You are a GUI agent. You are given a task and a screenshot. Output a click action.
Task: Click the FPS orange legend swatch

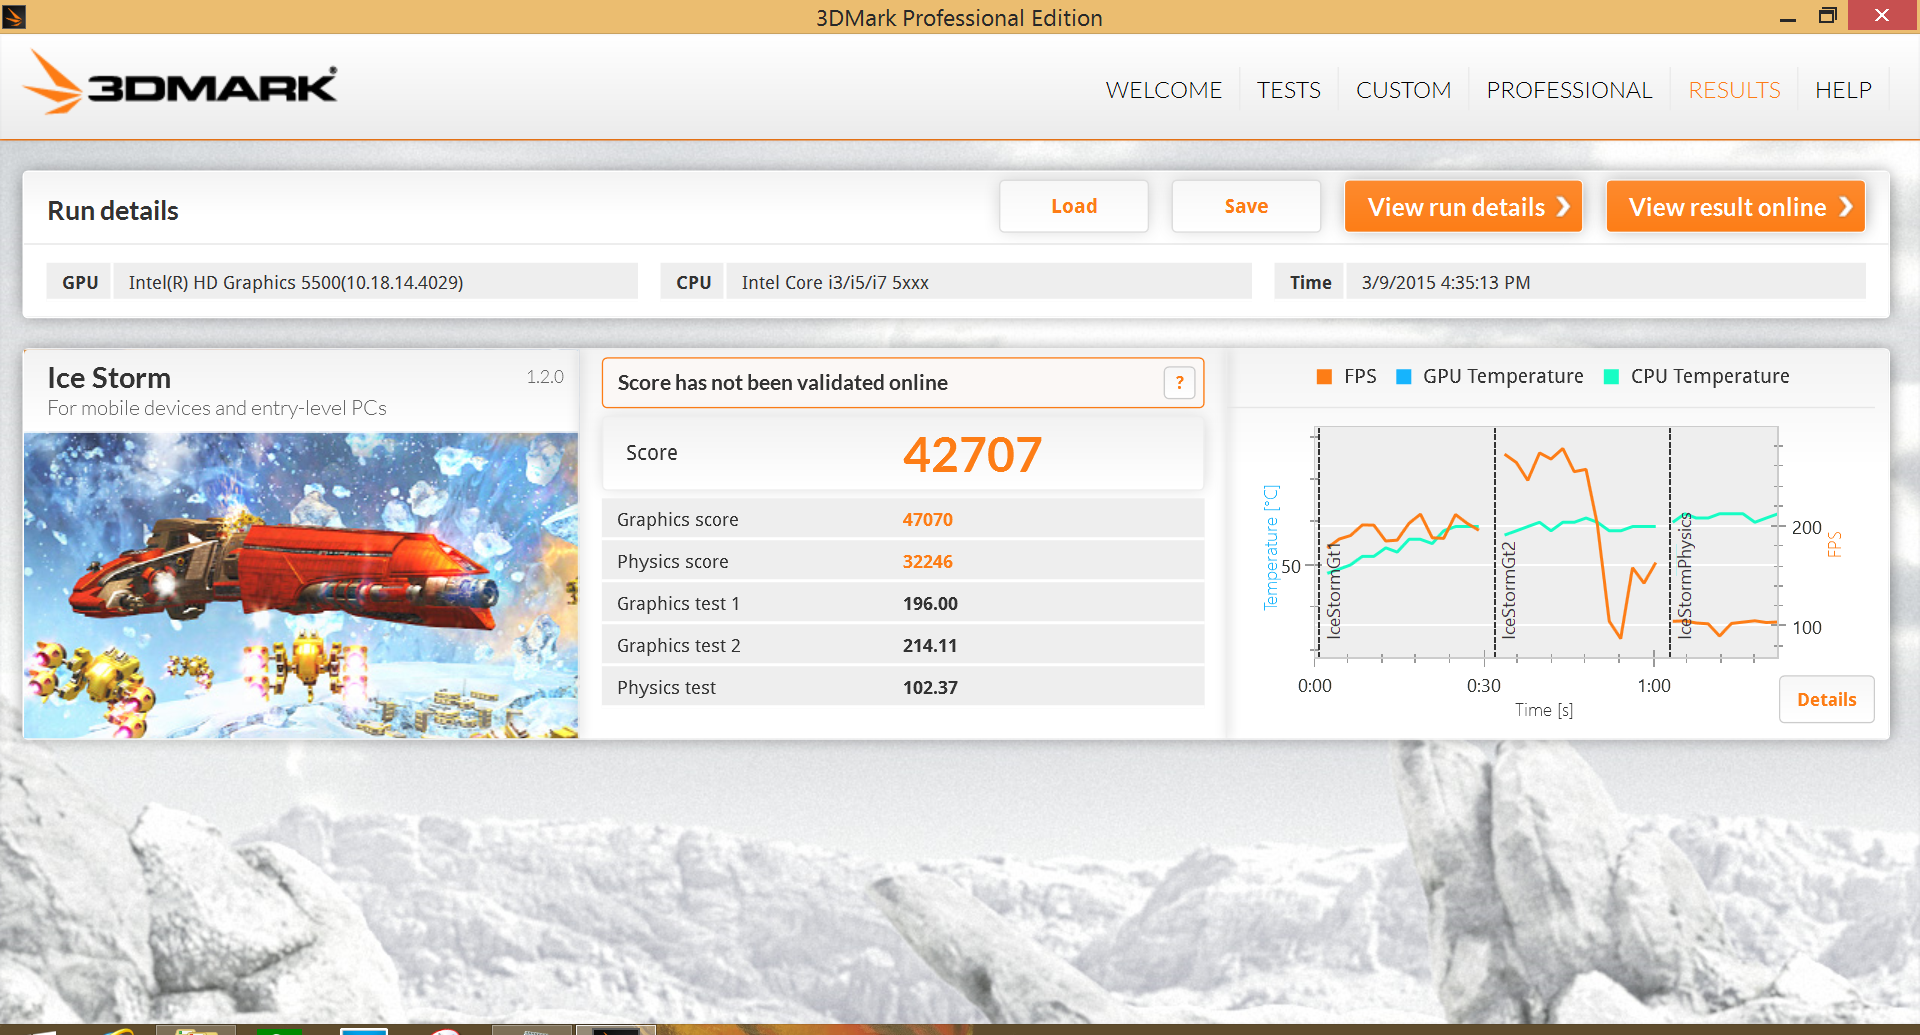[x=1324, y=376]
